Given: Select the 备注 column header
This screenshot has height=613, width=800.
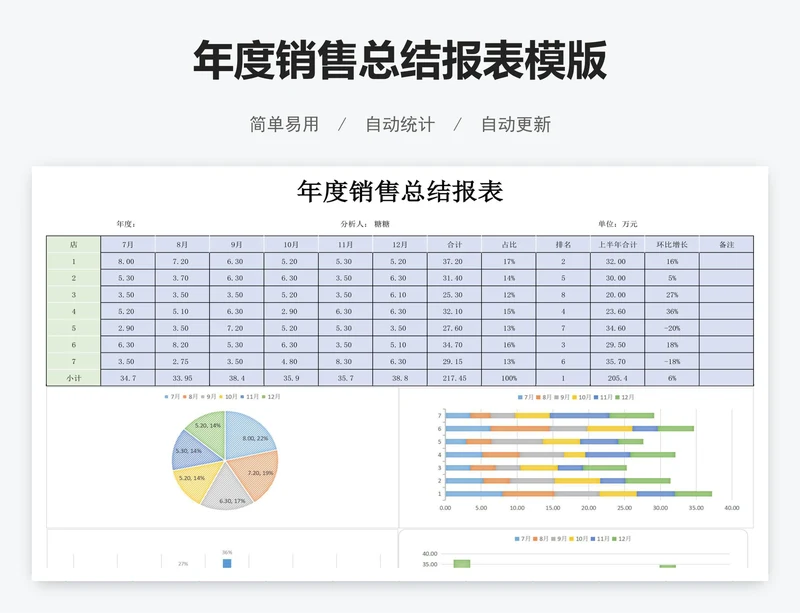Looking at the screenshot, I should click(727, 244).
